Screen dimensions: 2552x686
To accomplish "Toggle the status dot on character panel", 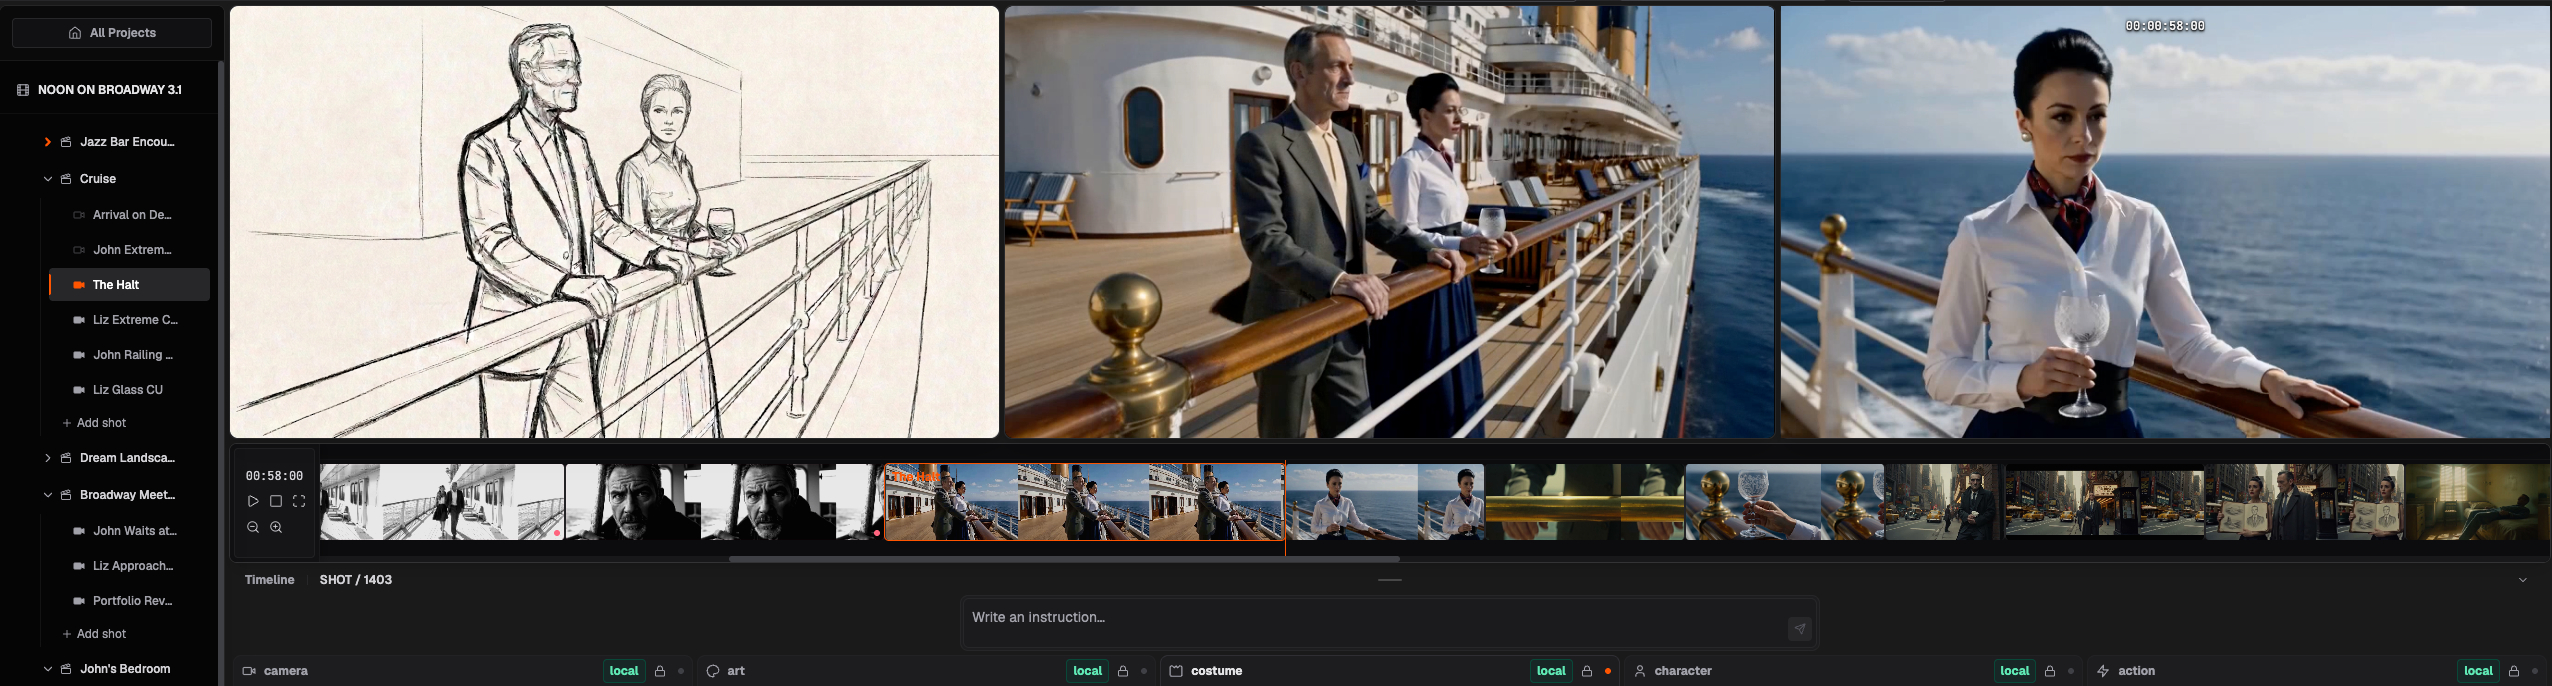I will pyautogui.click(x=2071, y=671).
